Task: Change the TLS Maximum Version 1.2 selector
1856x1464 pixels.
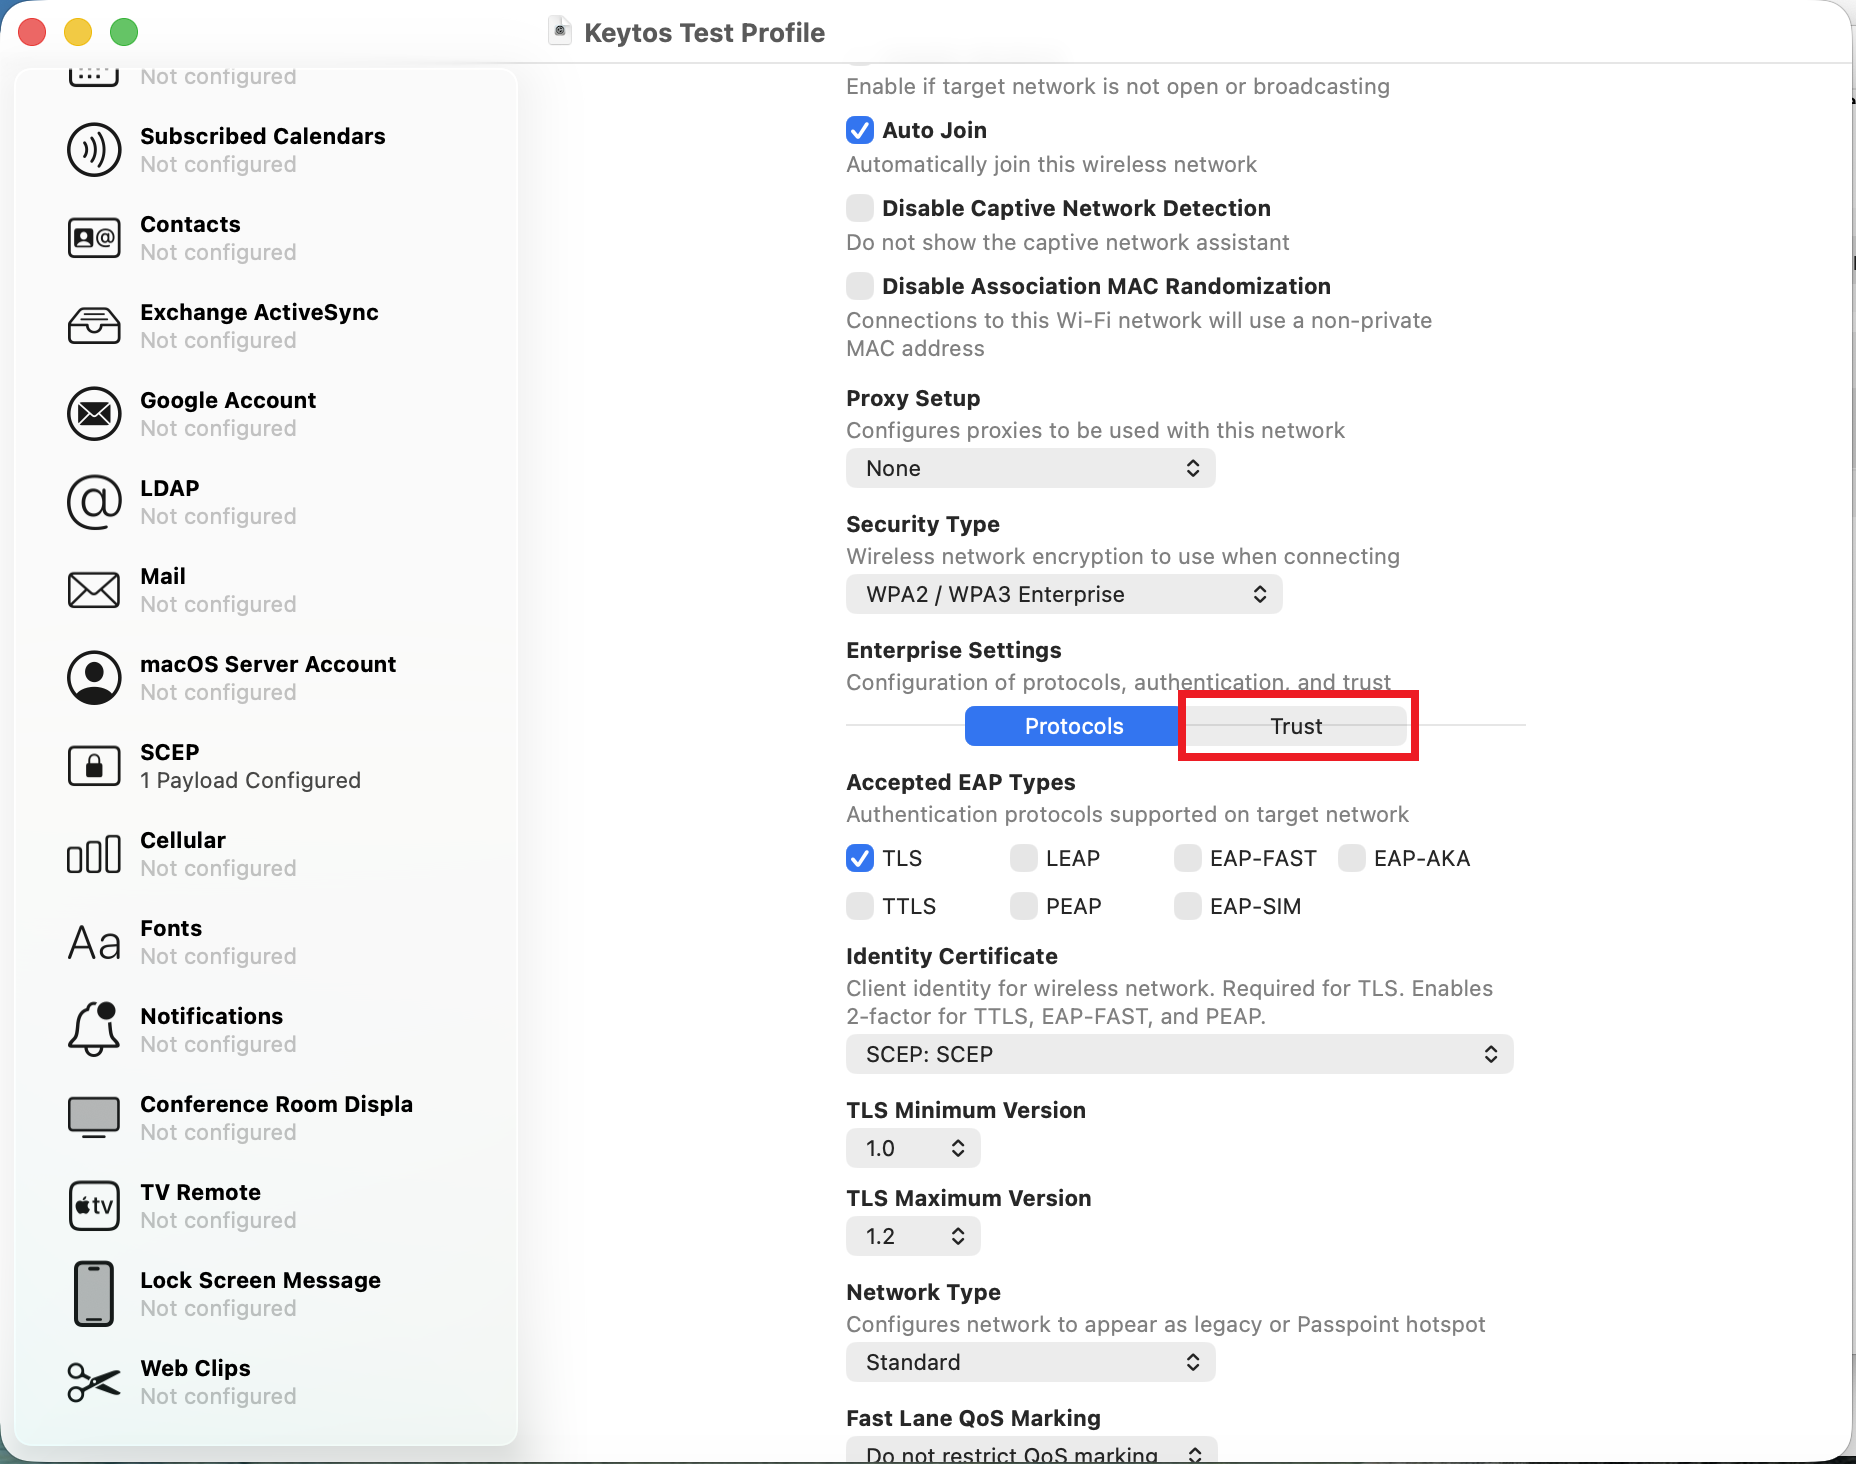Action: click(913, 1236)
